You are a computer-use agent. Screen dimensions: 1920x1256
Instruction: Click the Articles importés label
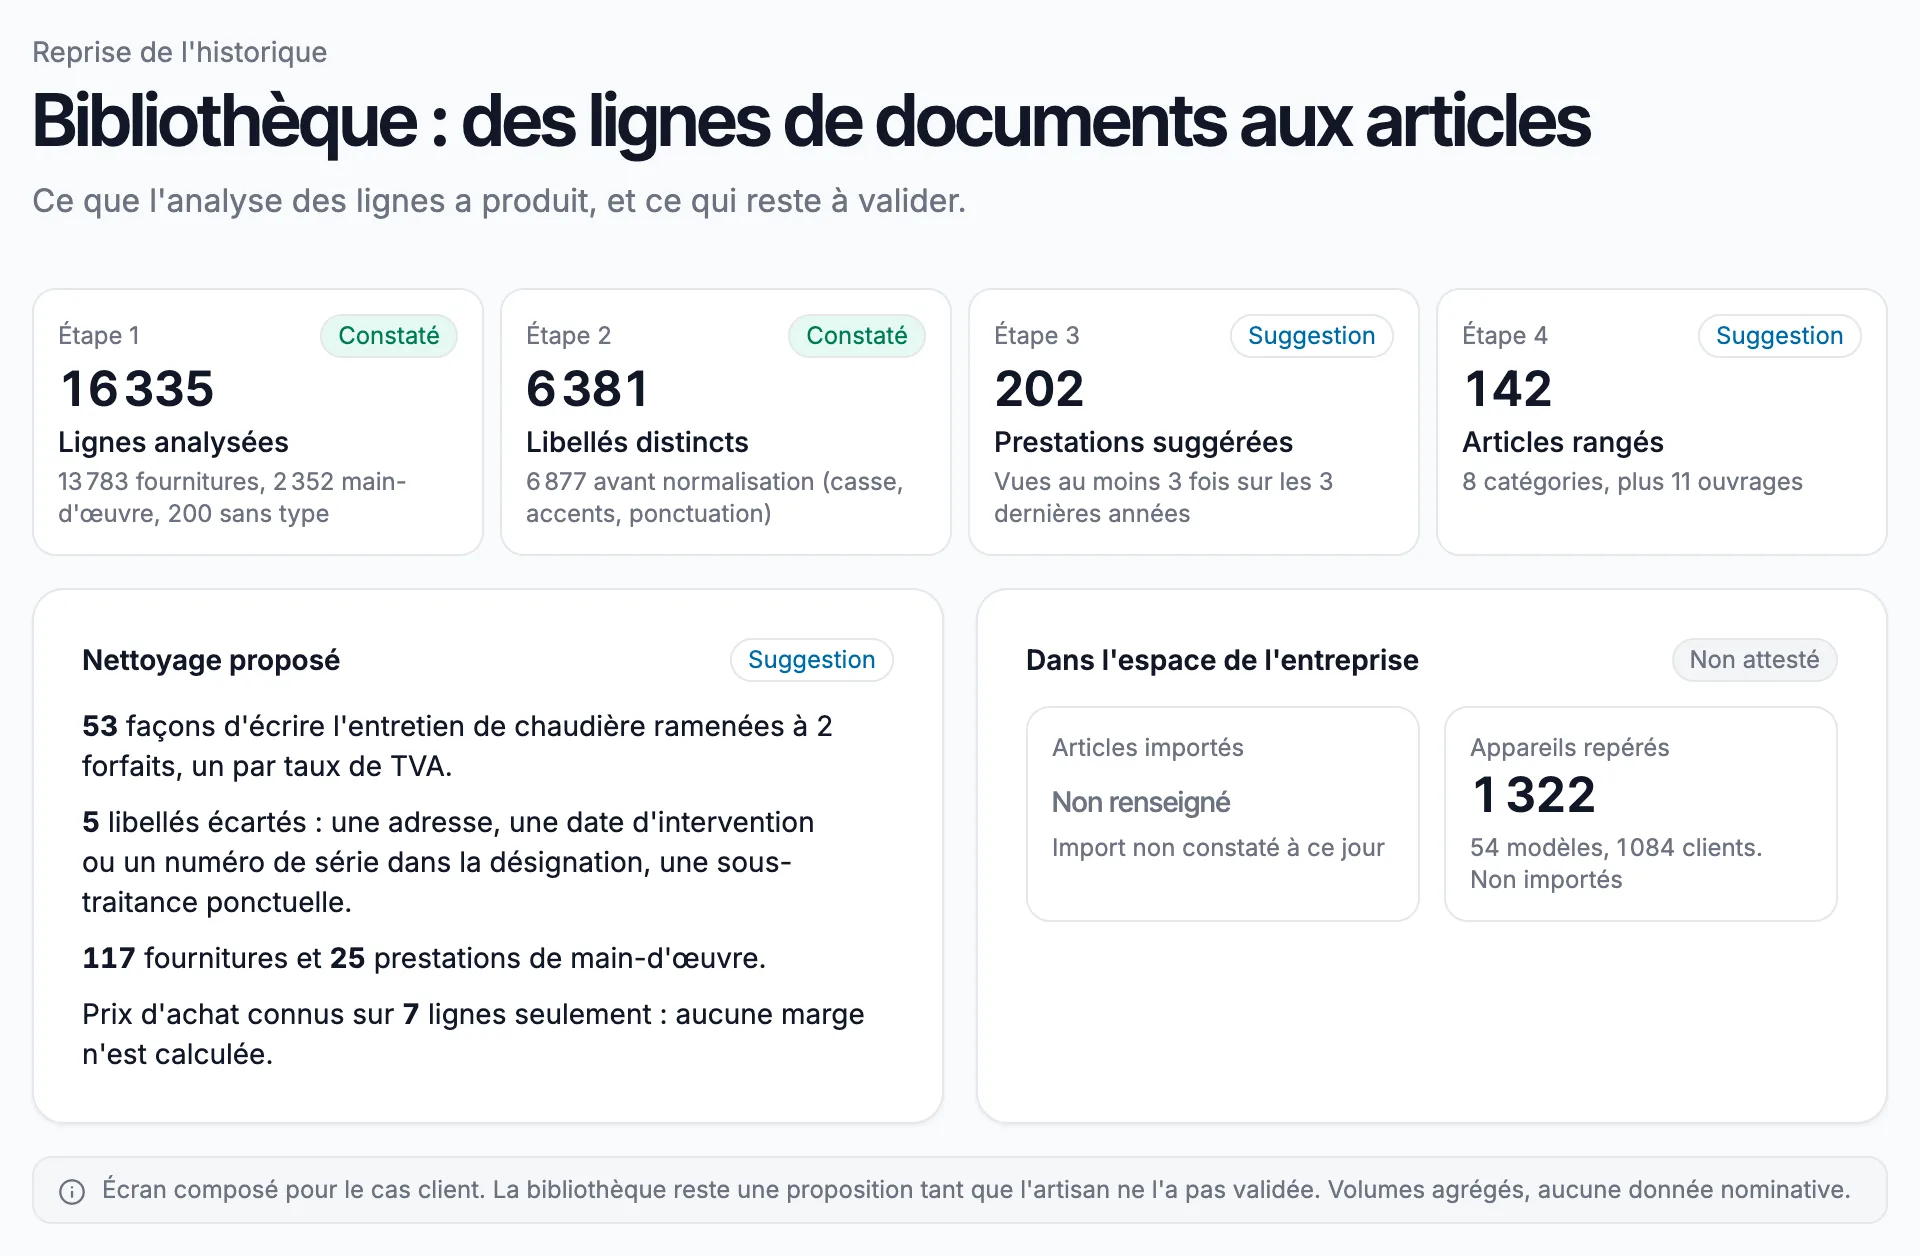click(x=1148, y=748)
